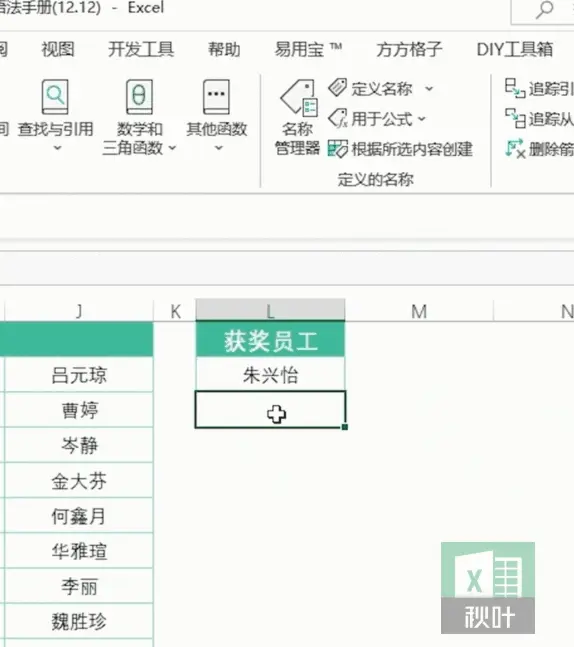Click the empty selected cell below 朱兴怡
Viewport: 574px width, 647px height.
click(x=270, y=409)
